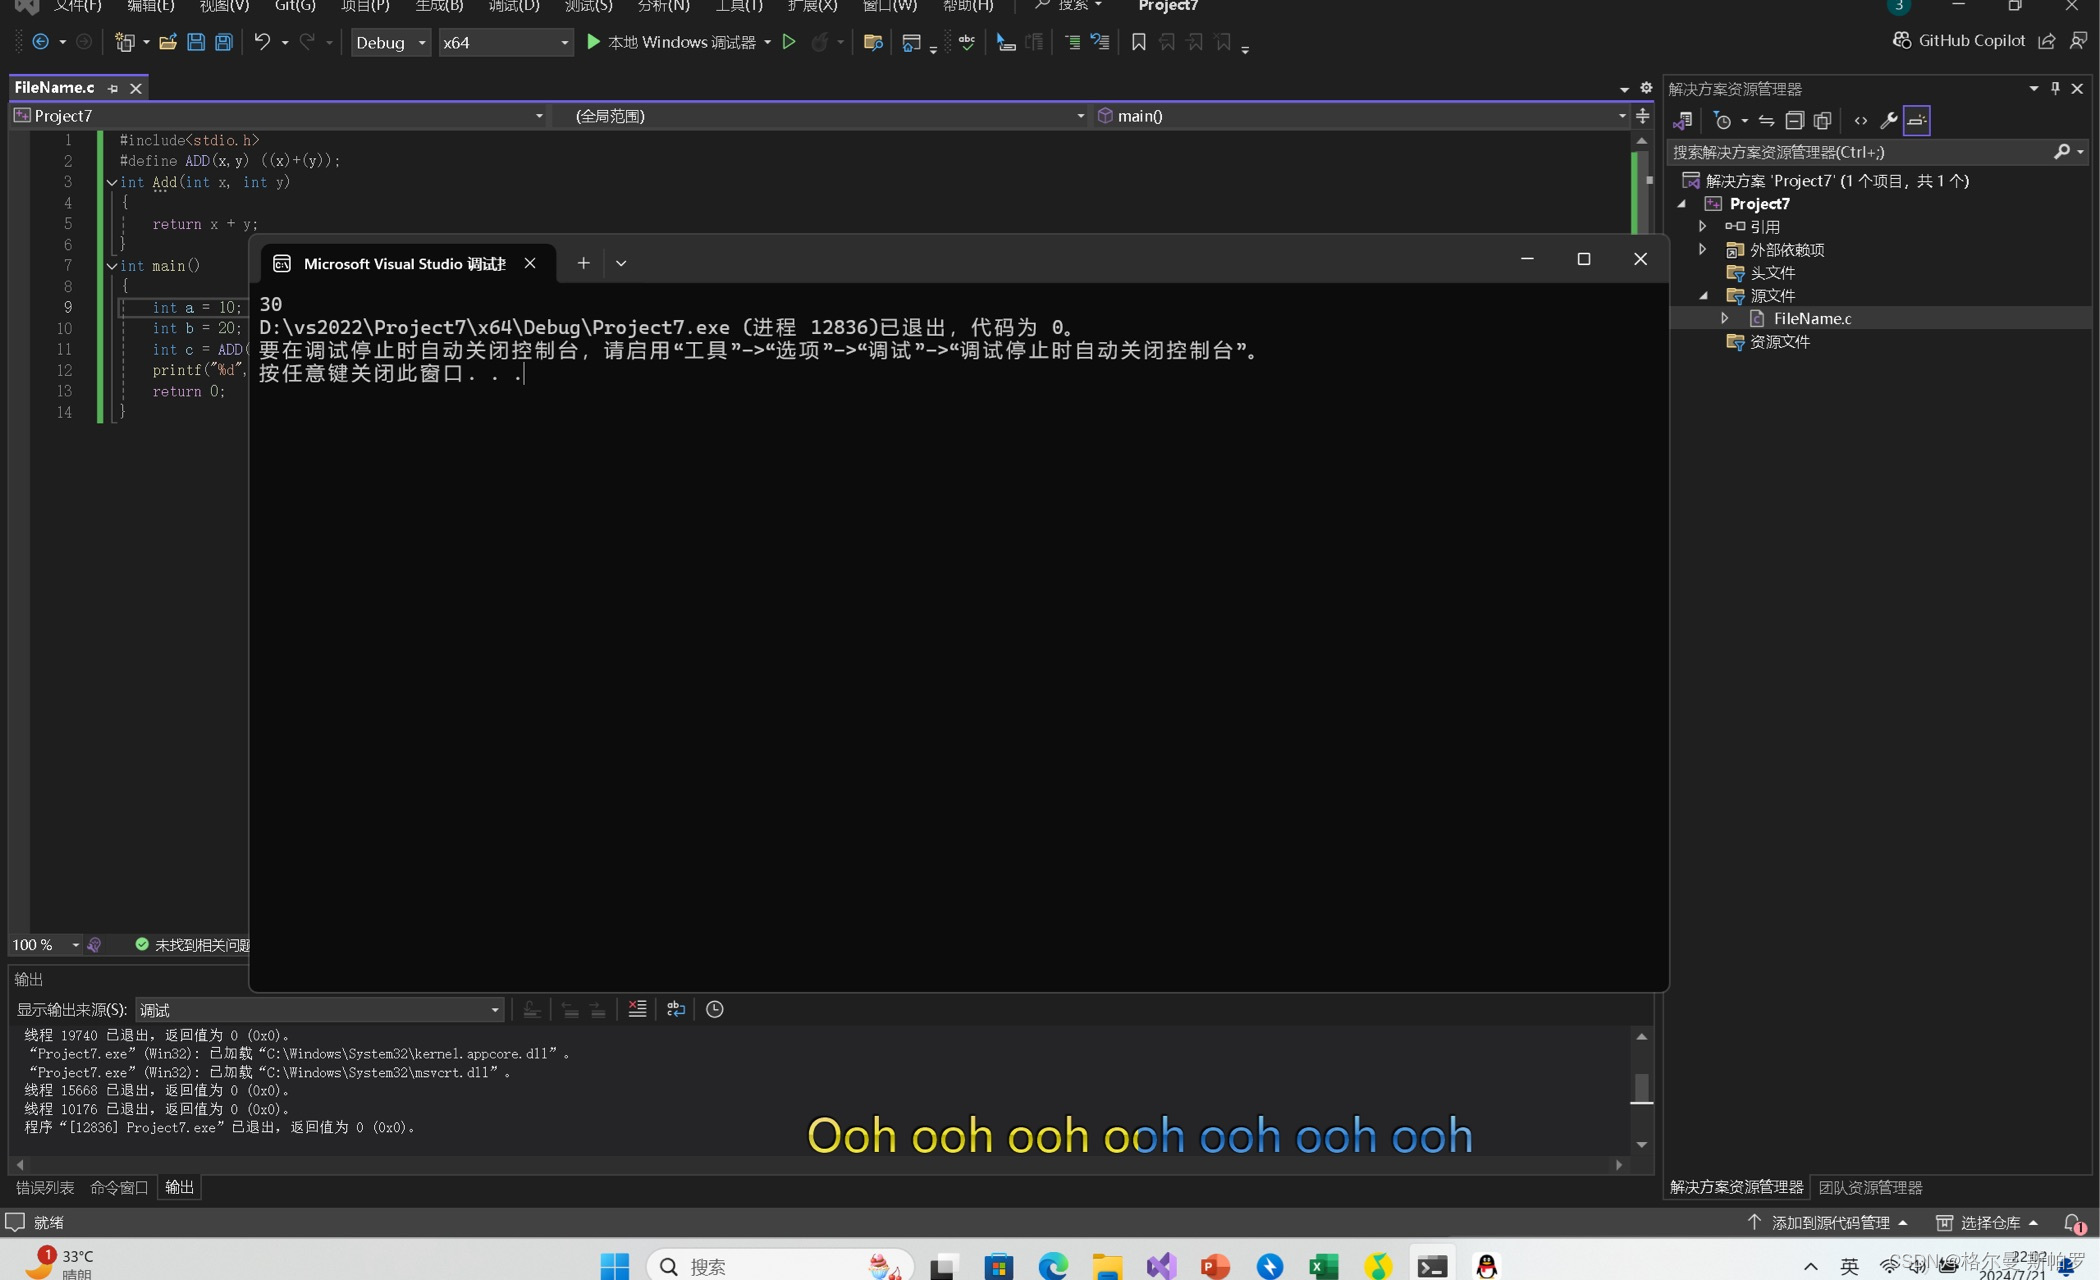Select FileName.c in Solution Explorer
Screen dimensions: 2100x1280
1811,319
